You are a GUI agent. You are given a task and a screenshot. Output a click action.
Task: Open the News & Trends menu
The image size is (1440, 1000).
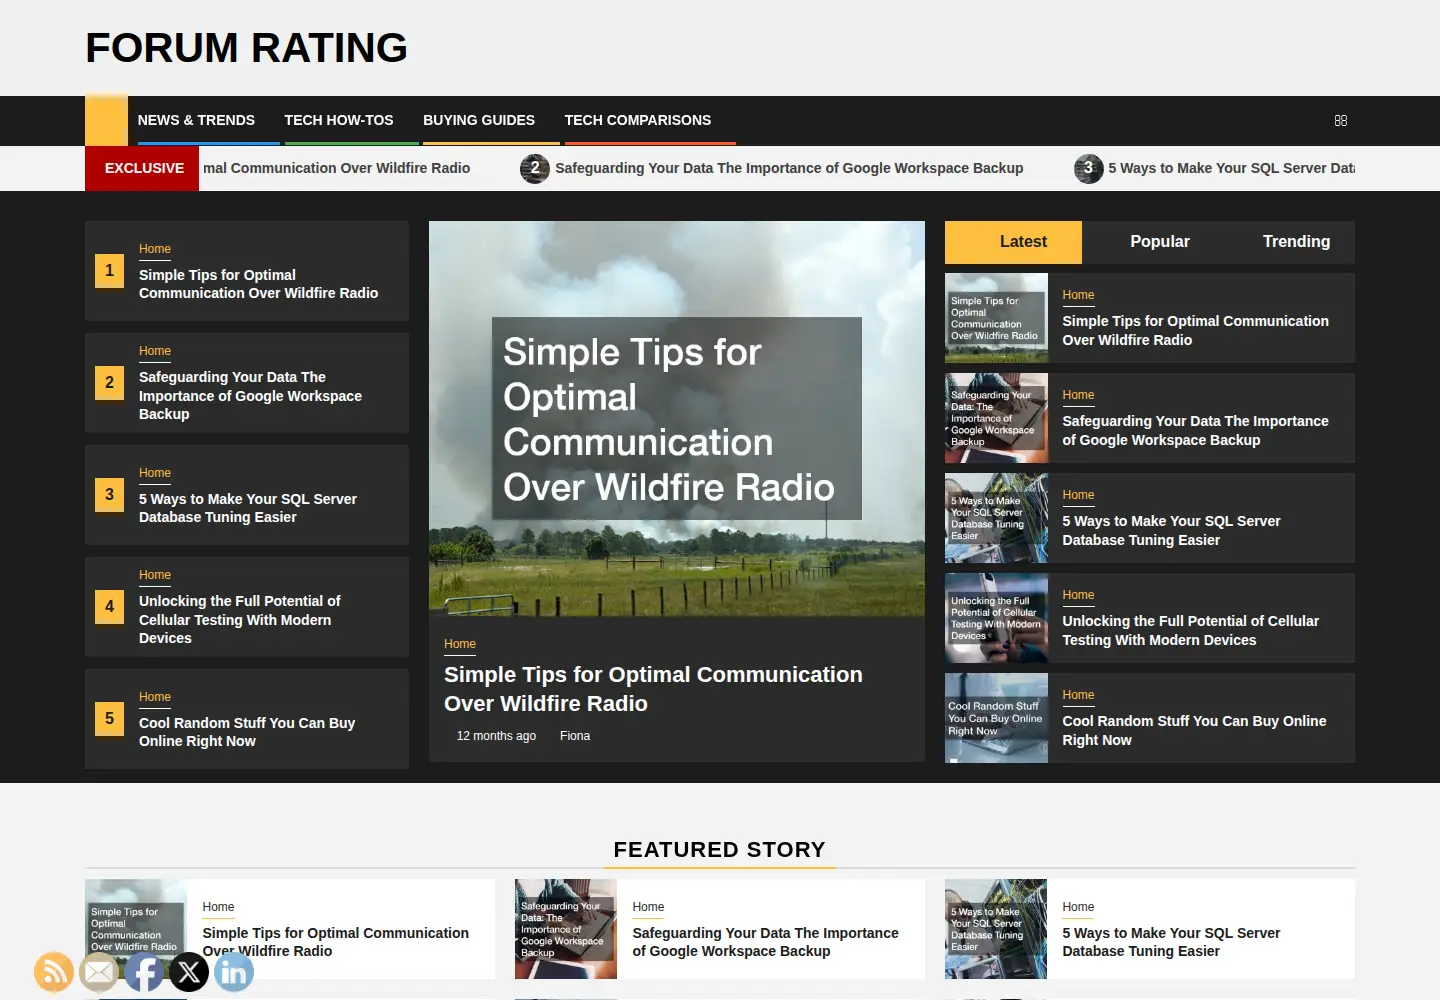pyautogui.click(x=196, y=120)
